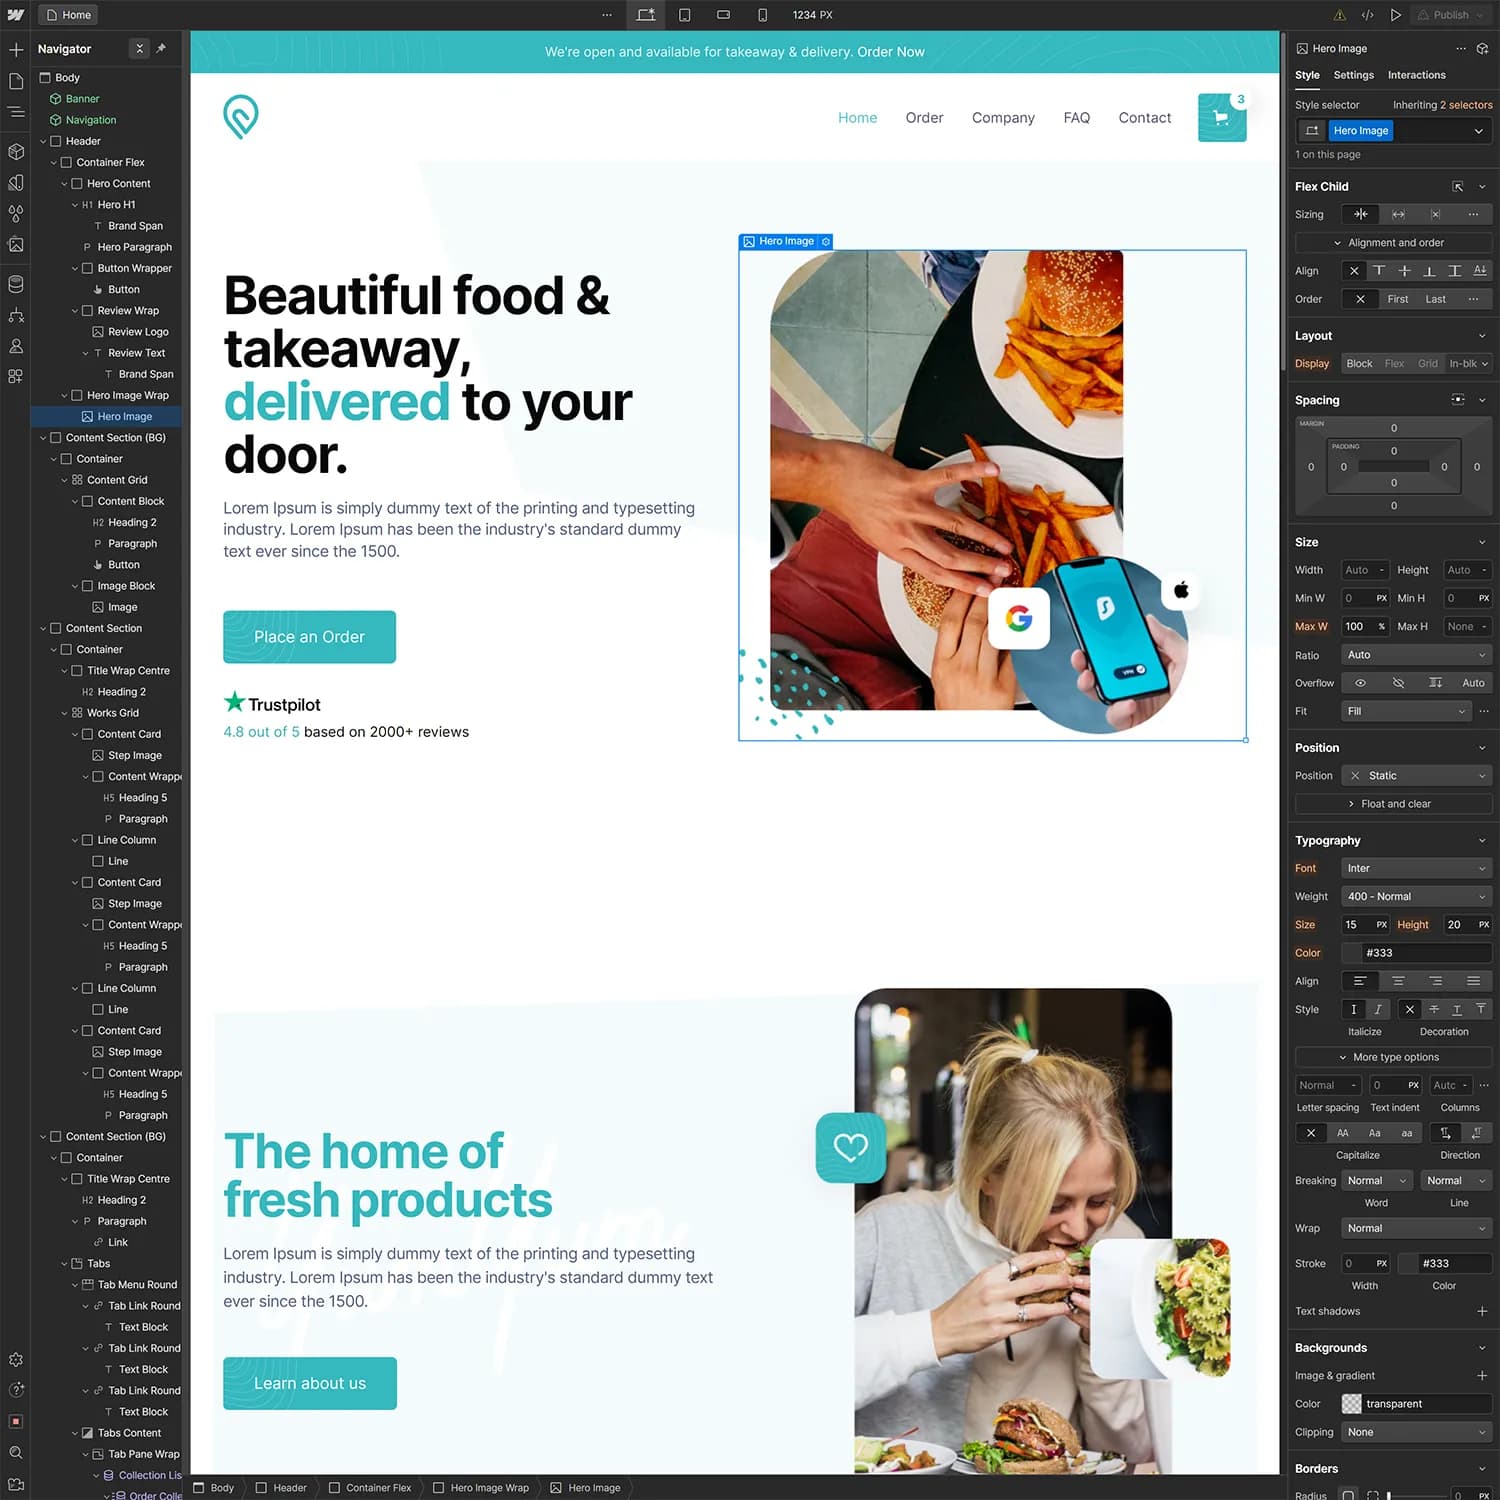Open the Users panel
The height and width of the screenshot is (1500, 1500).
(15, 345)
